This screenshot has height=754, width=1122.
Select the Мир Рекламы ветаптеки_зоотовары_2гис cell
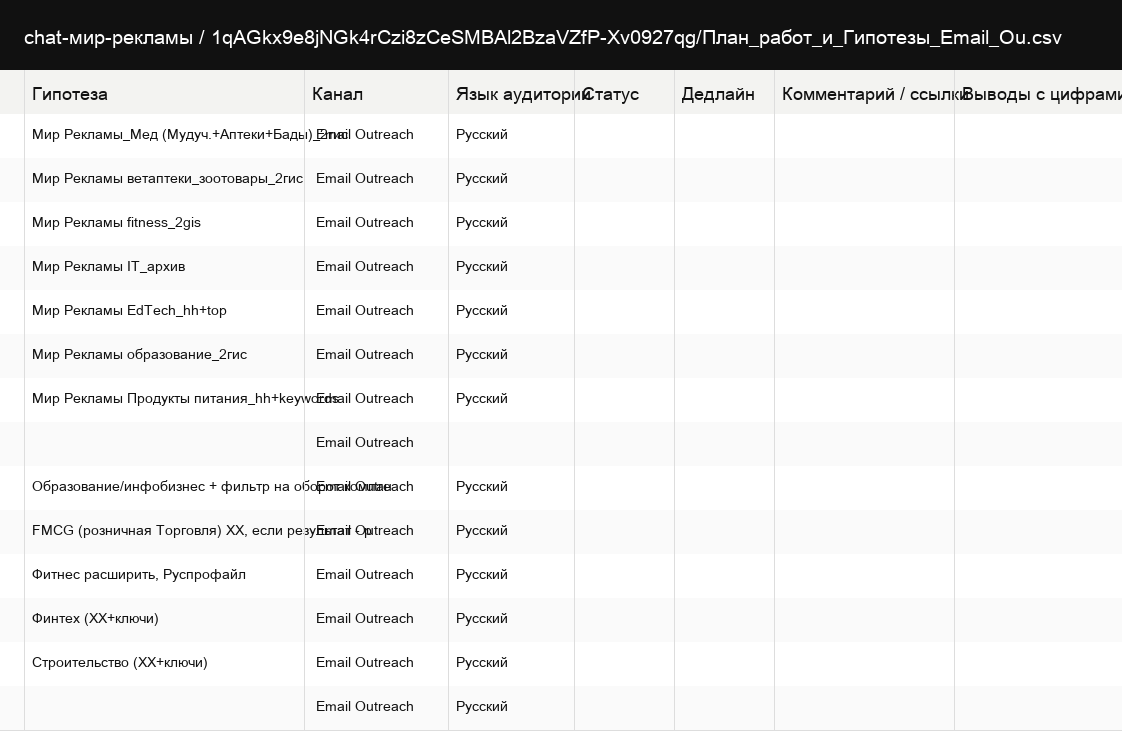(x=165, y=179)
